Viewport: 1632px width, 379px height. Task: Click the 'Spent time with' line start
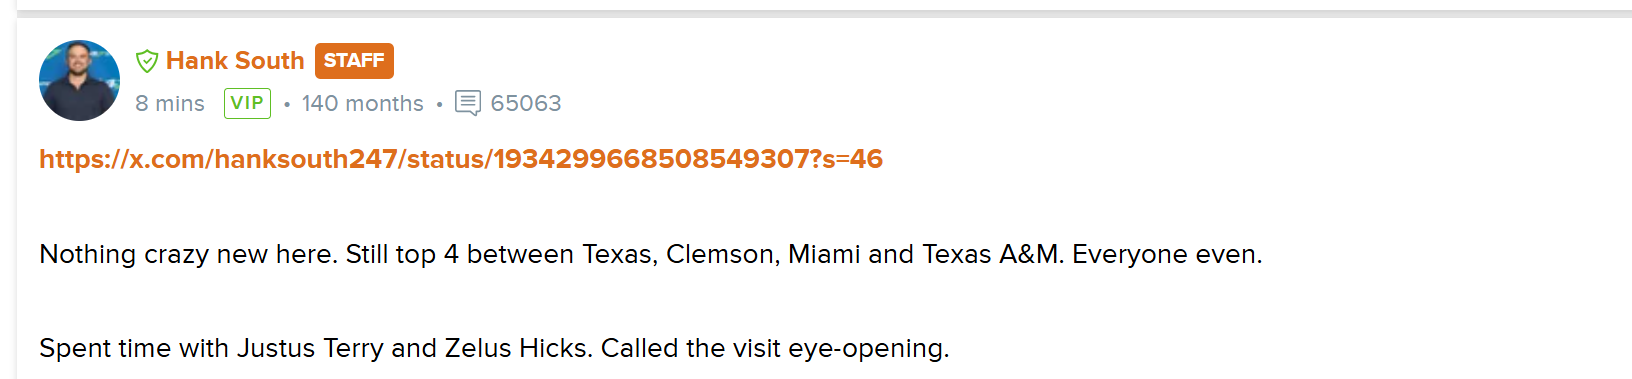pos(134,348)
